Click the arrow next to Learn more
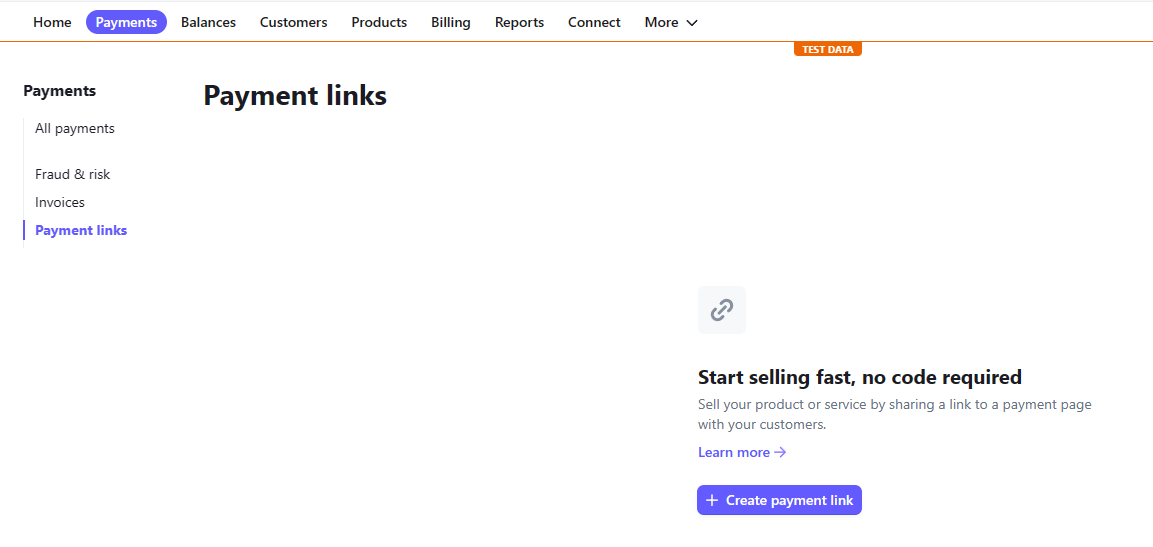Screen dimensions: 1153x547 click(x=780, y=452)
